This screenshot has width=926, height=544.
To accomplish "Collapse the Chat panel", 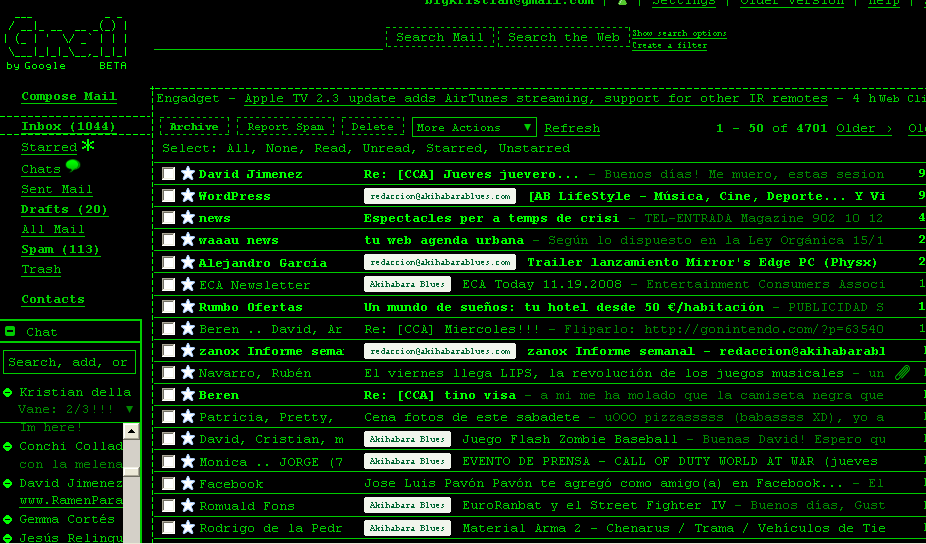I will 10,332.
